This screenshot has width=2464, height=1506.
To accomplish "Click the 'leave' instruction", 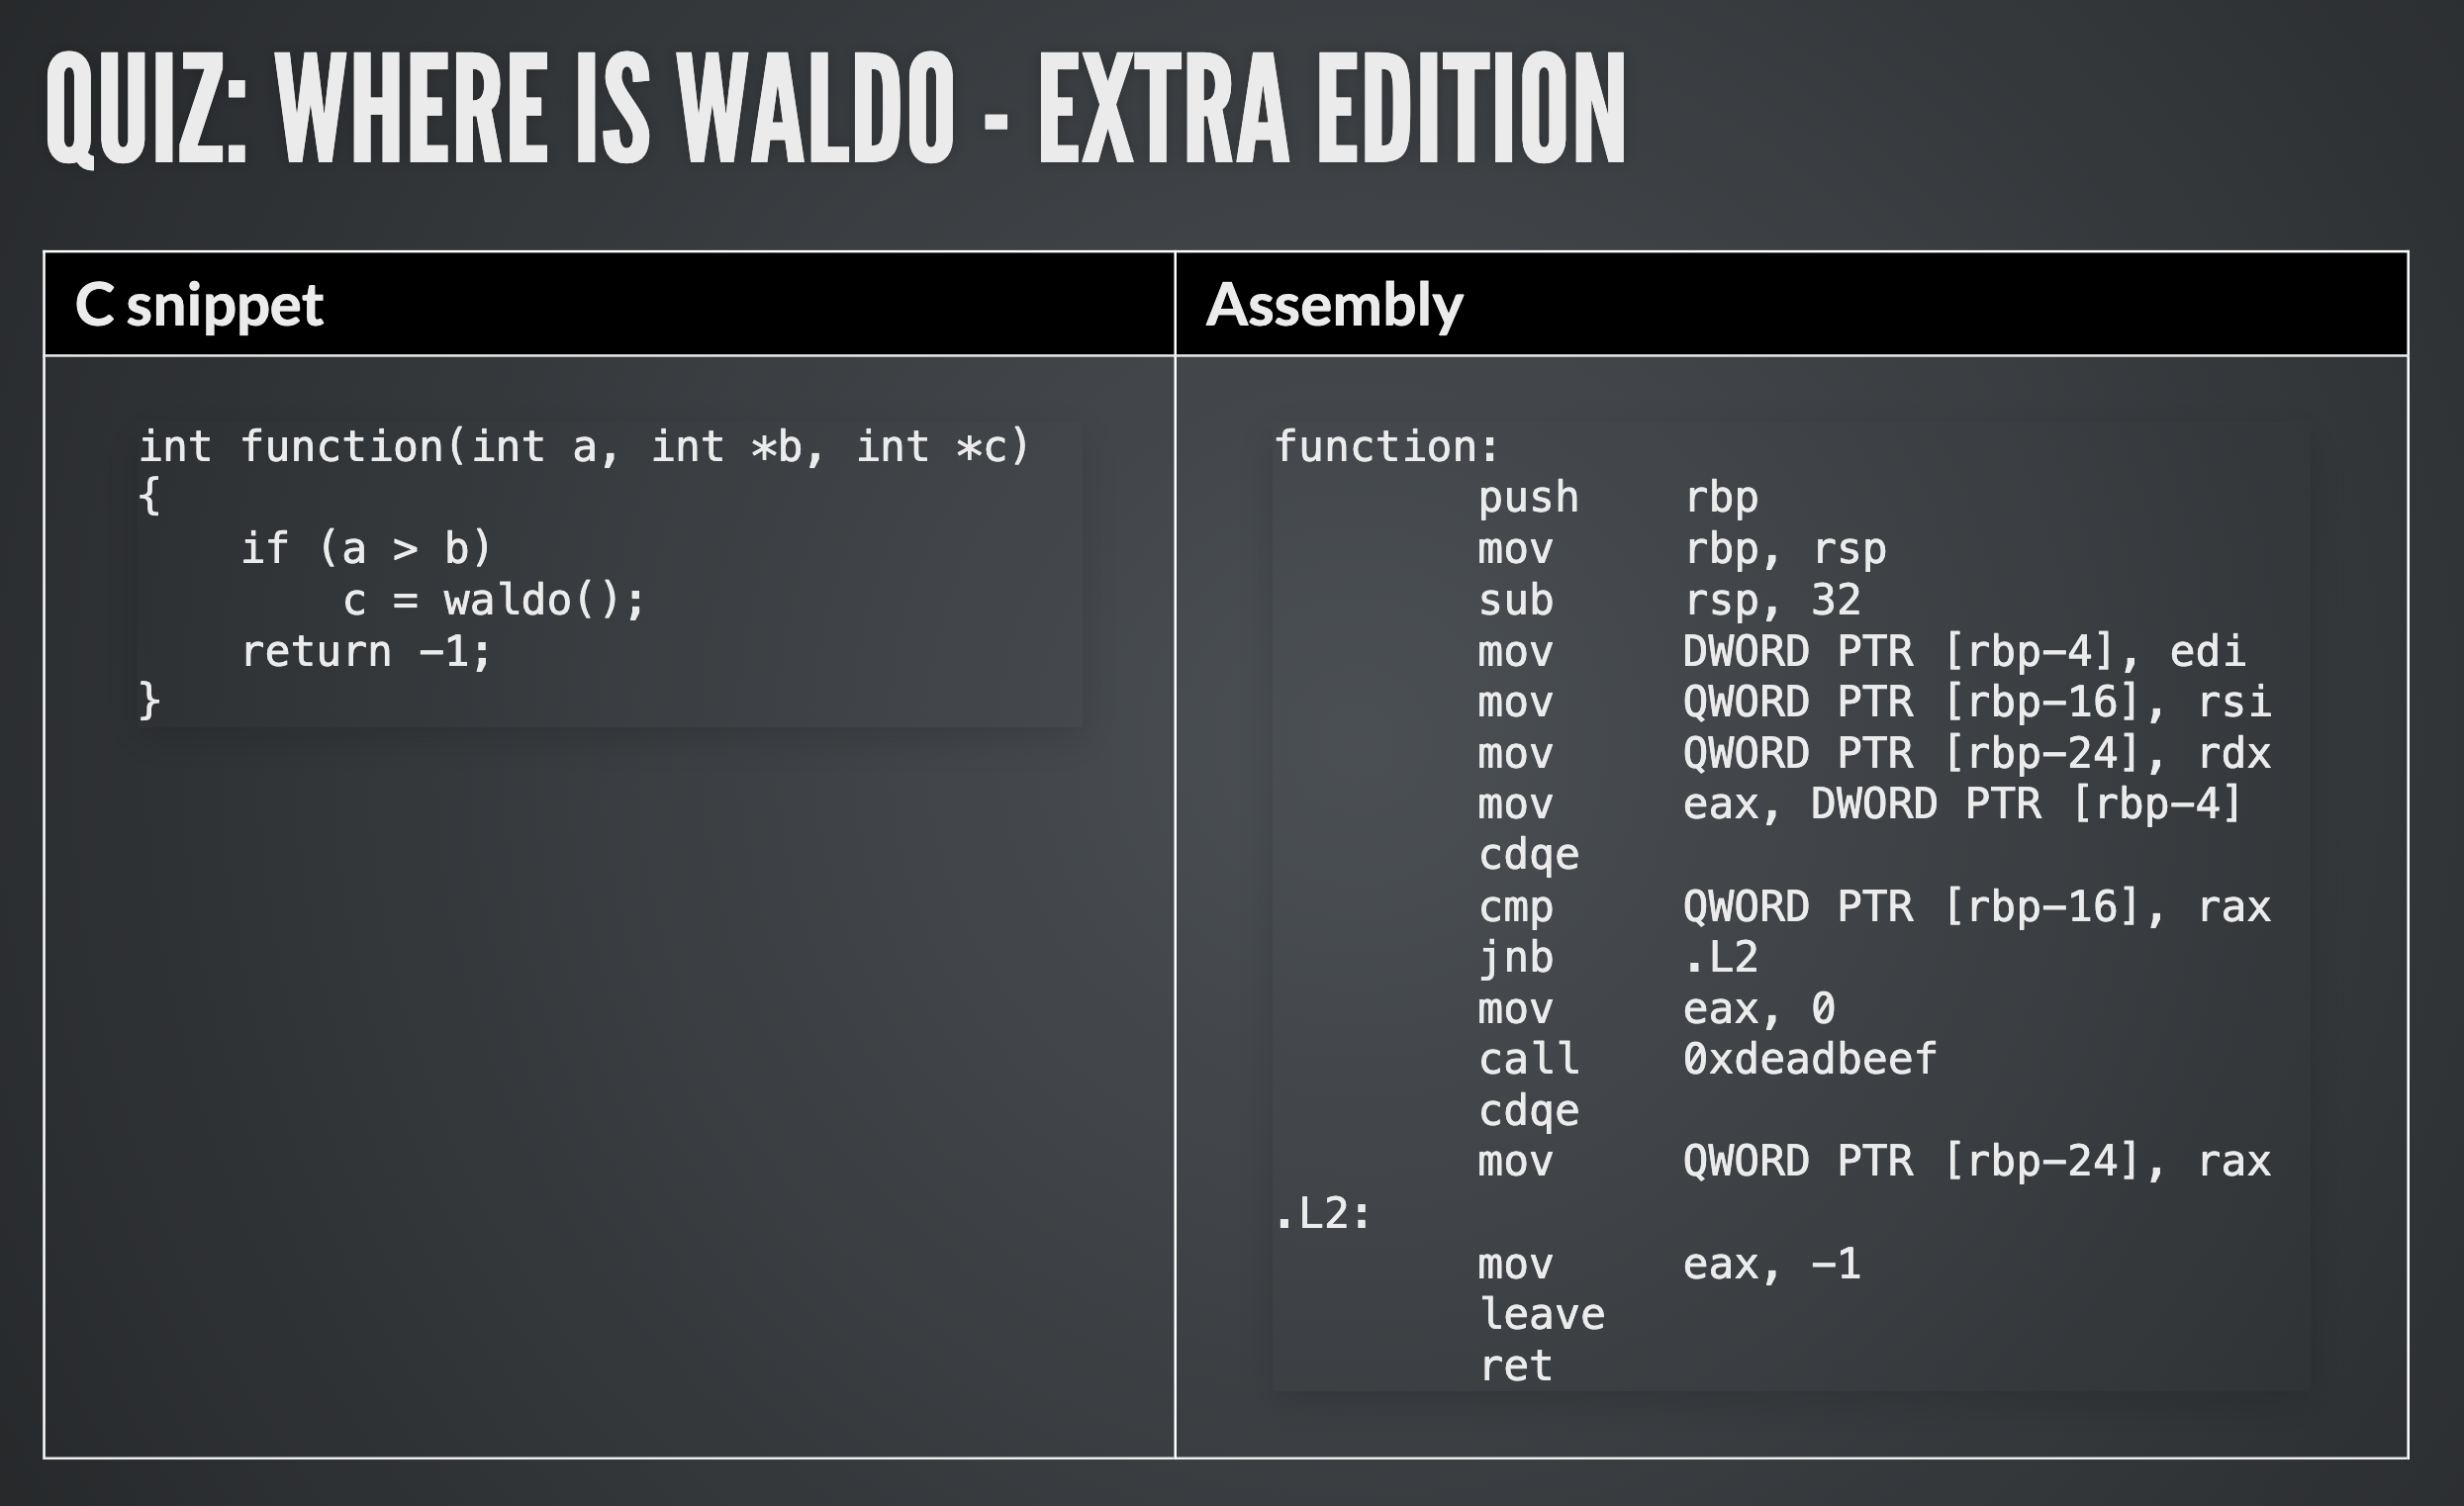I will [x=1541, y=1315].
